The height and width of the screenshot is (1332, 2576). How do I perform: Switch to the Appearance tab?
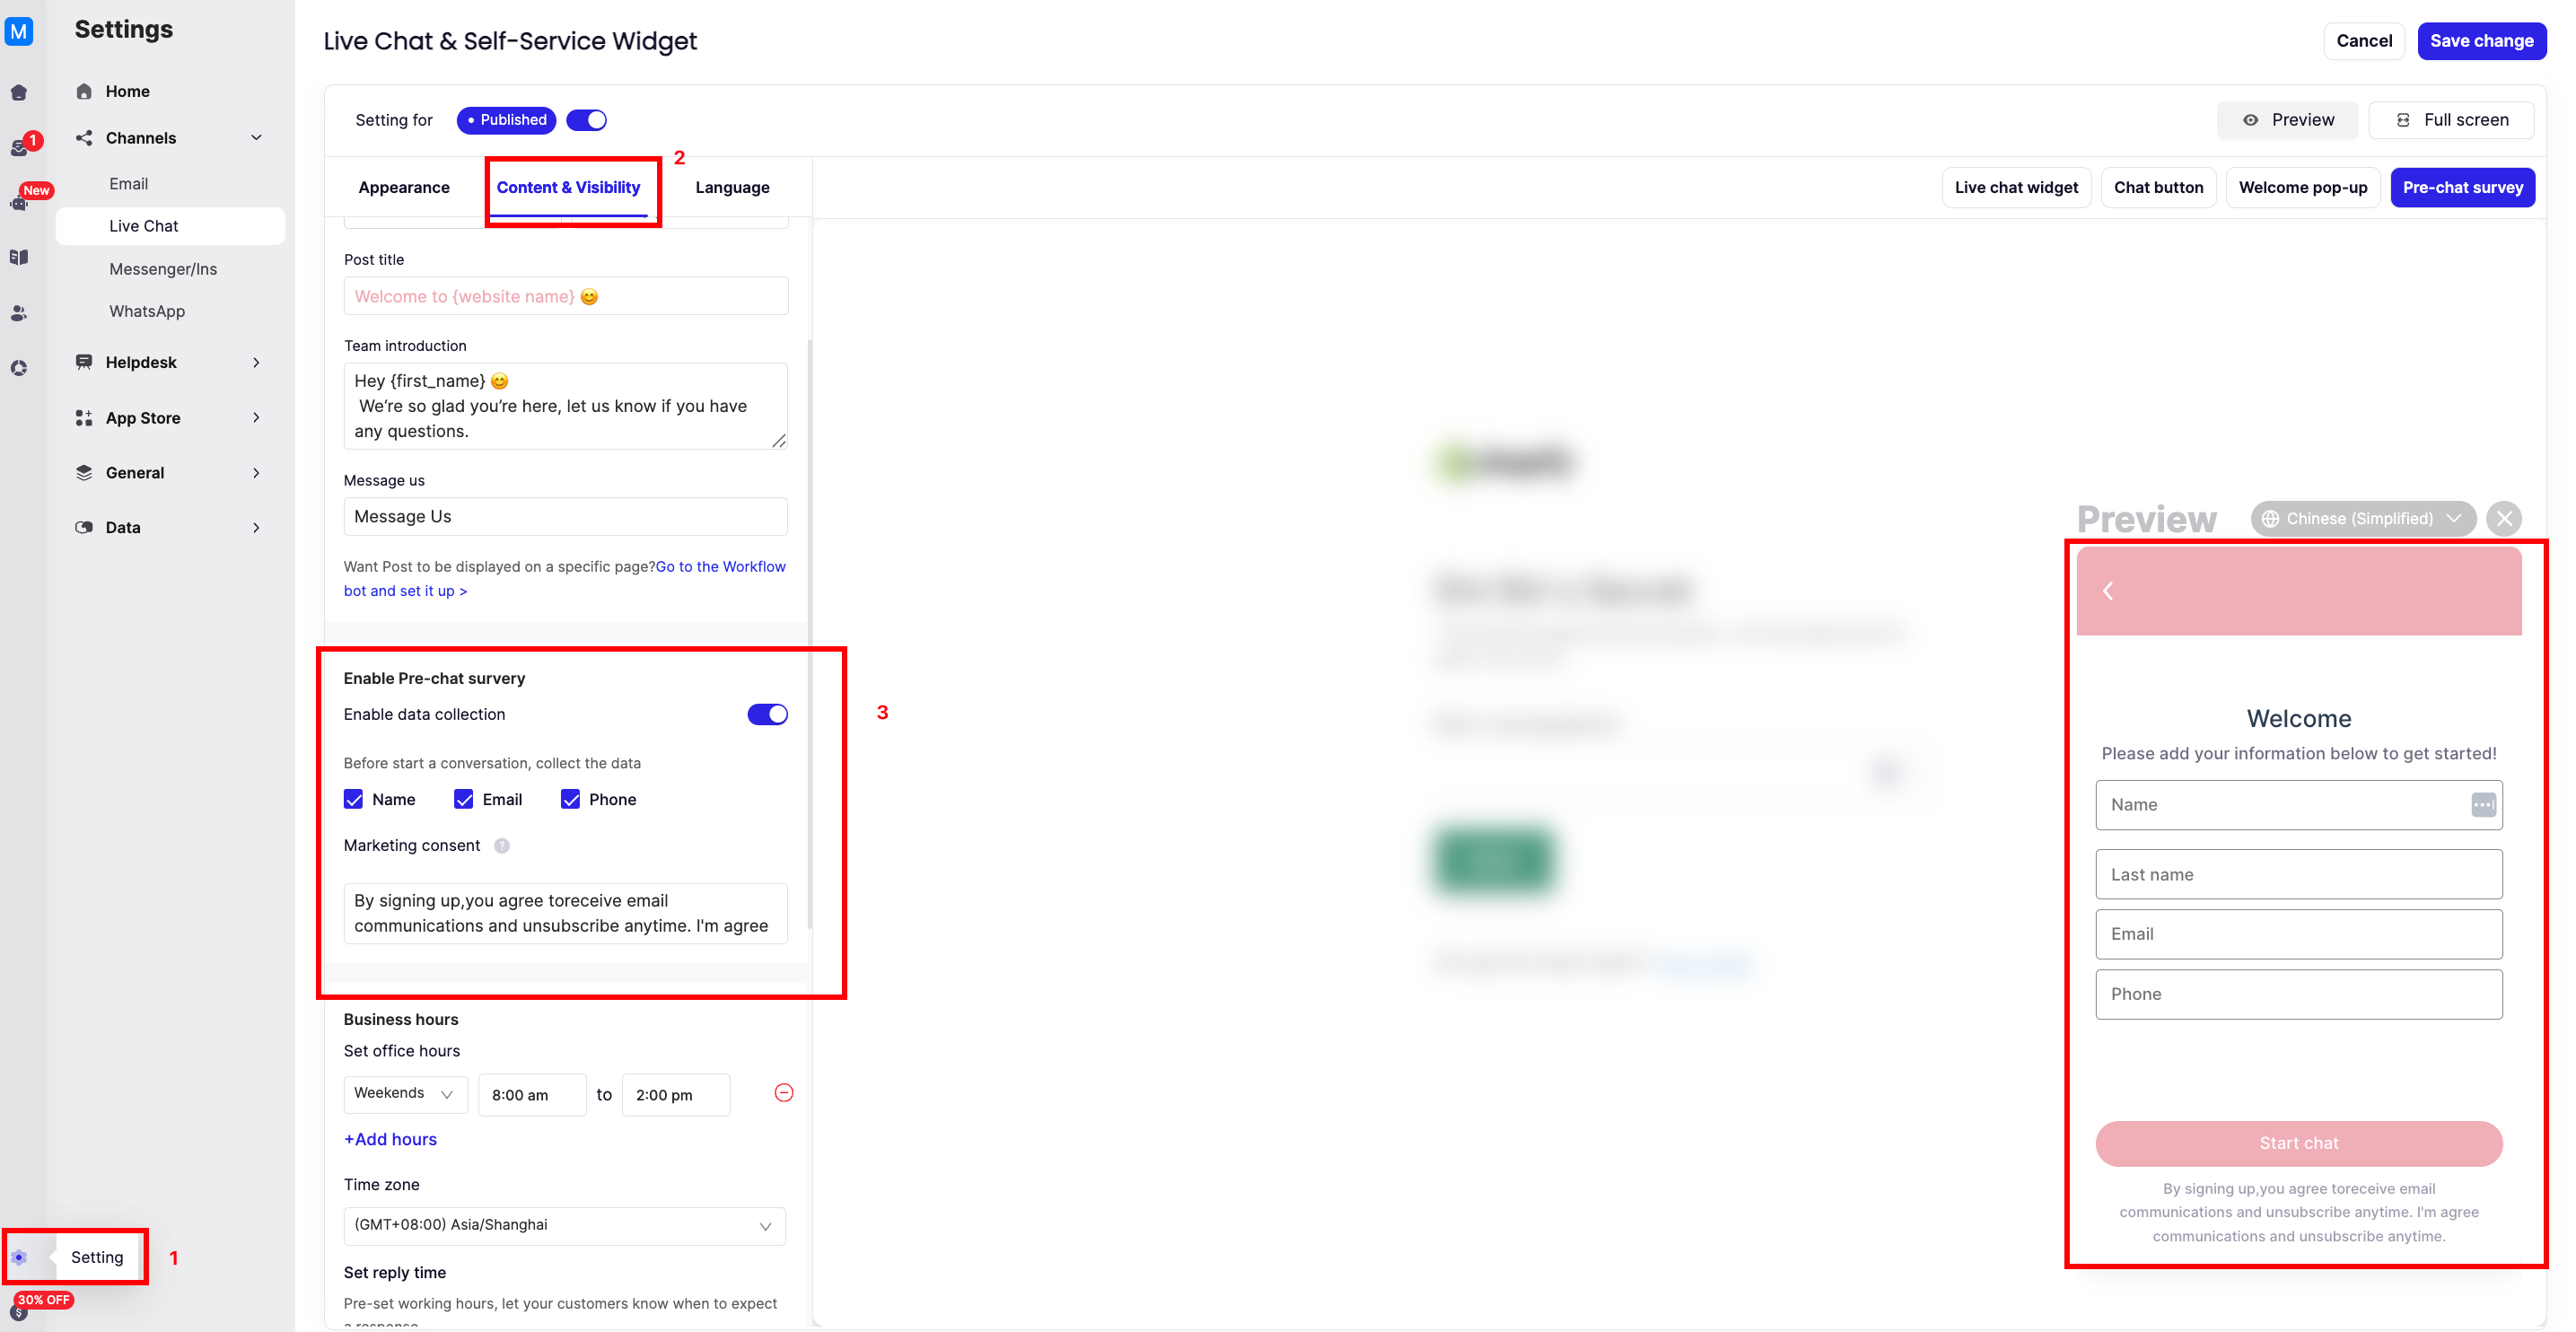(x=404, y=187)
